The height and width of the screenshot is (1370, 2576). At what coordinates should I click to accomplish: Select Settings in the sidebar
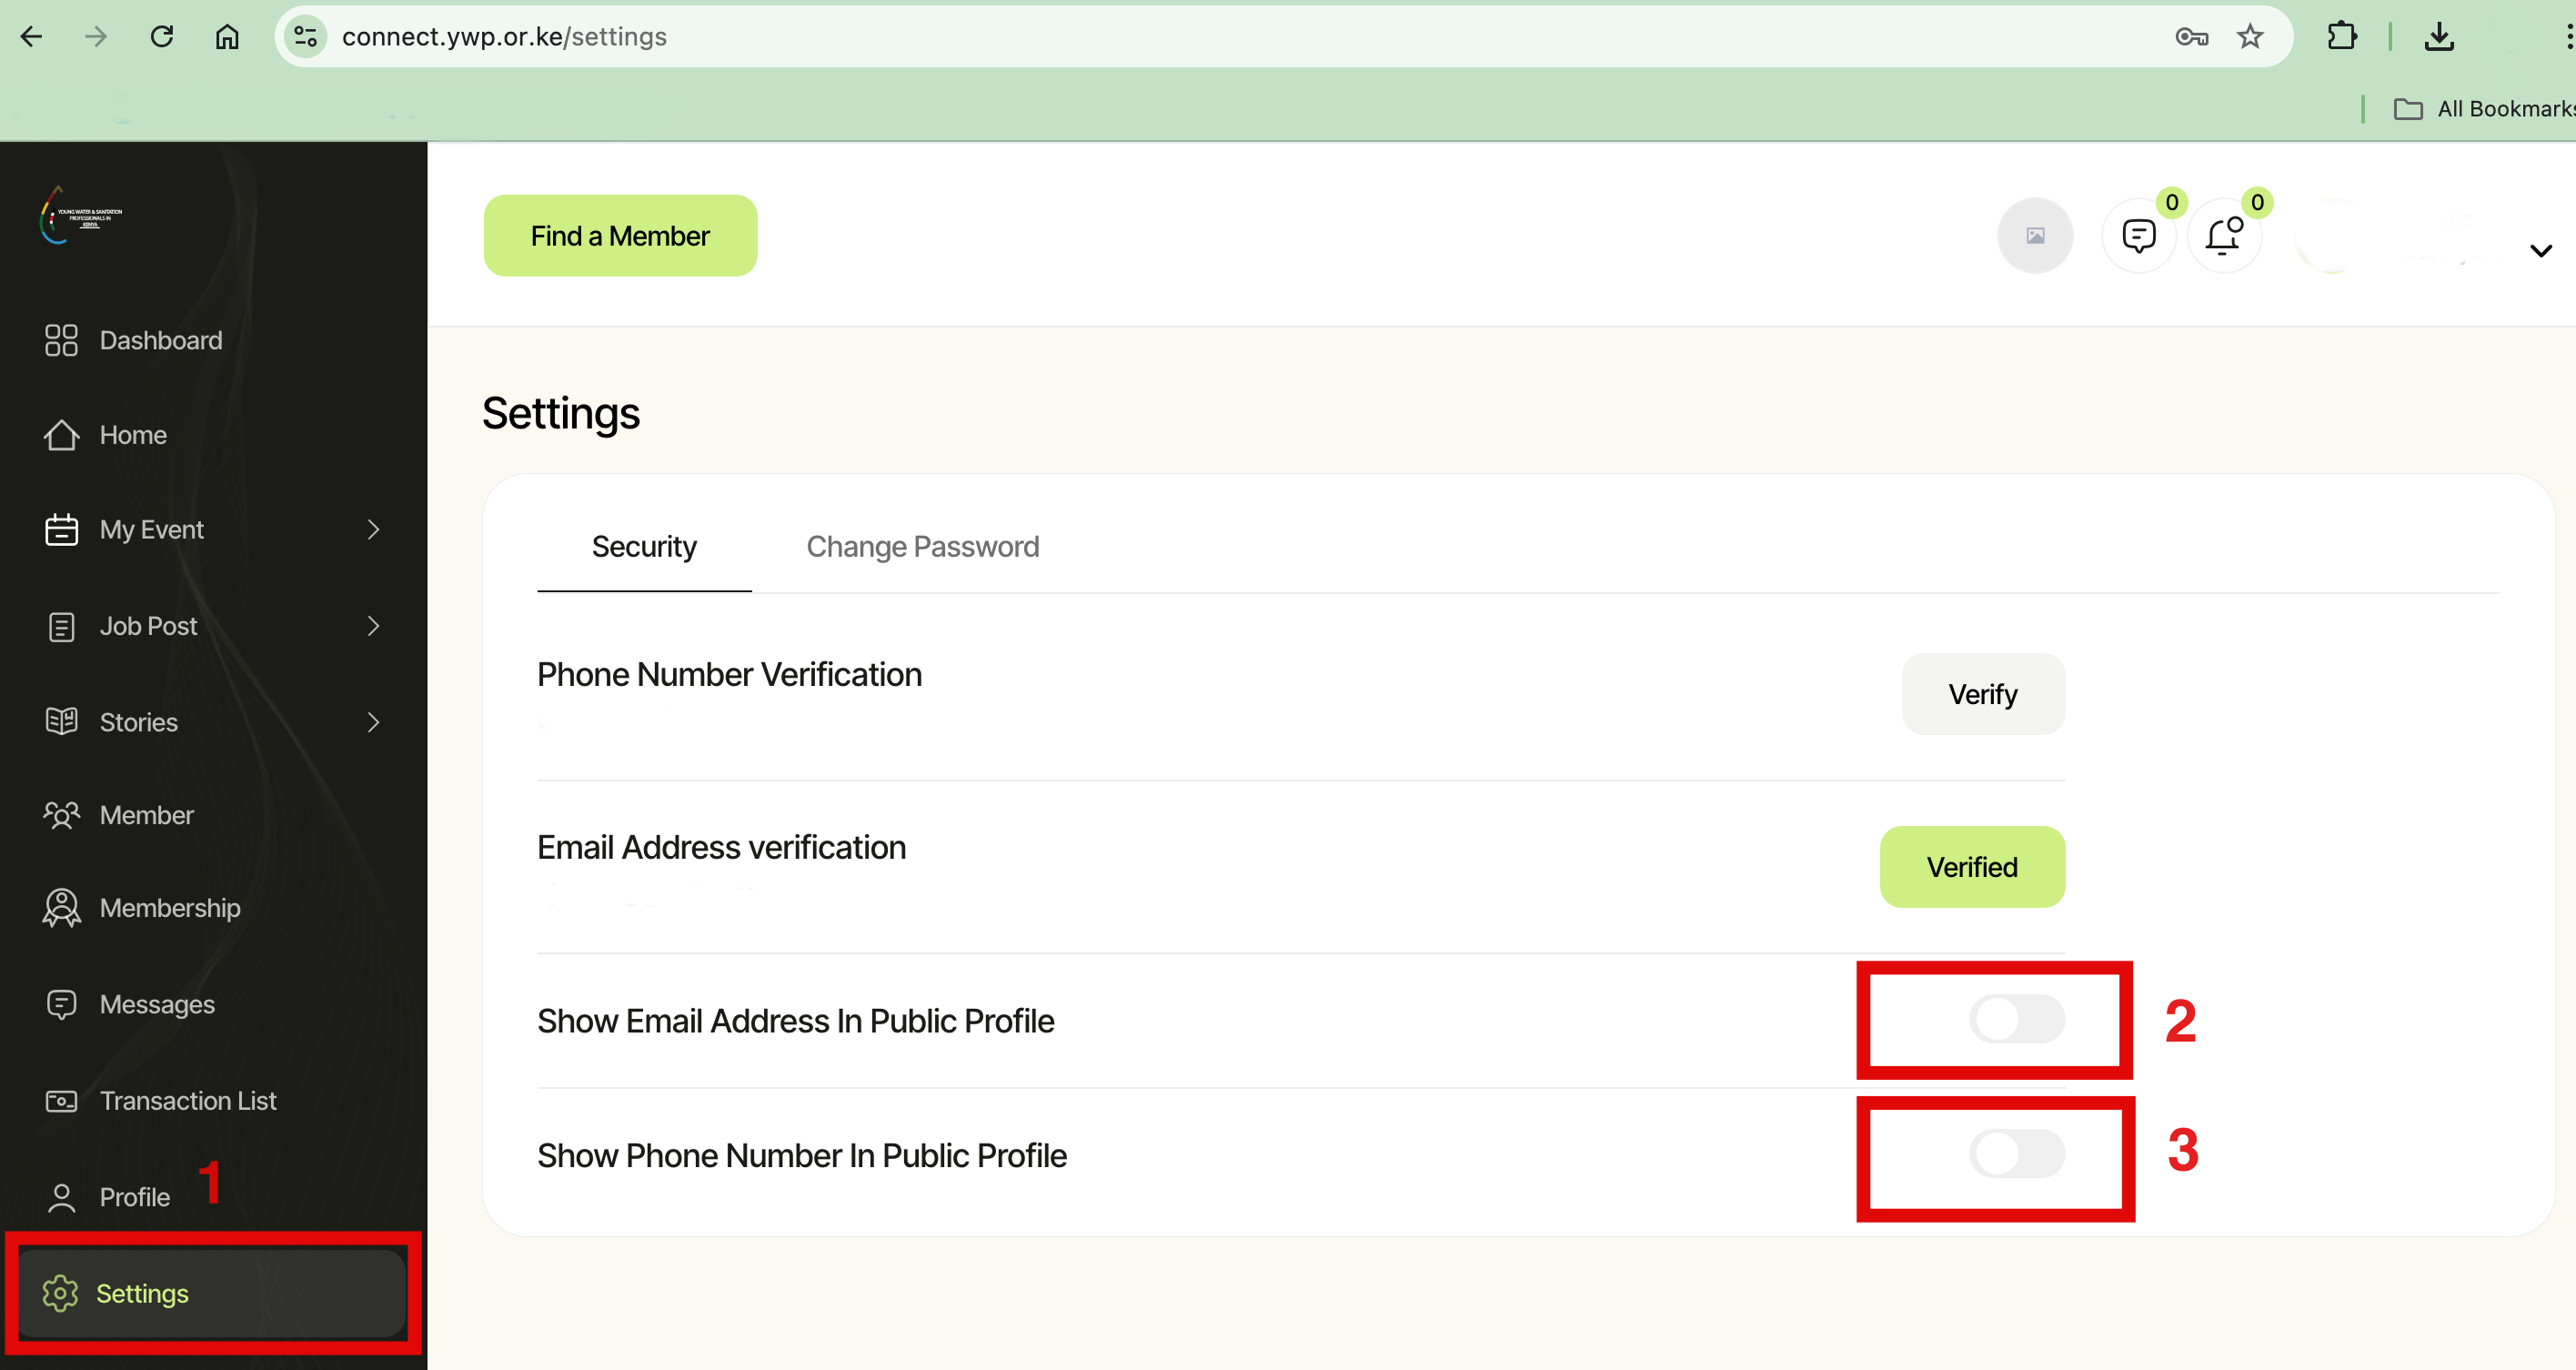click(x=212, y=1293)
